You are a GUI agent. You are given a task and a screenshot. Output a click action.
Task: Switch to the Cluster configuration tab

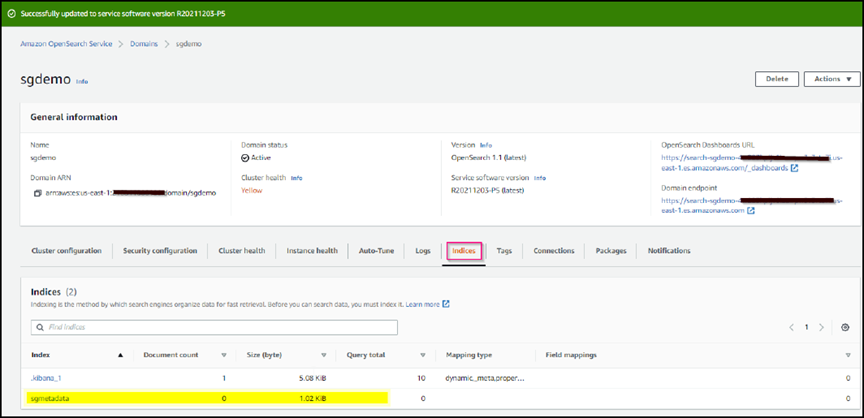(x=66, y=251)
